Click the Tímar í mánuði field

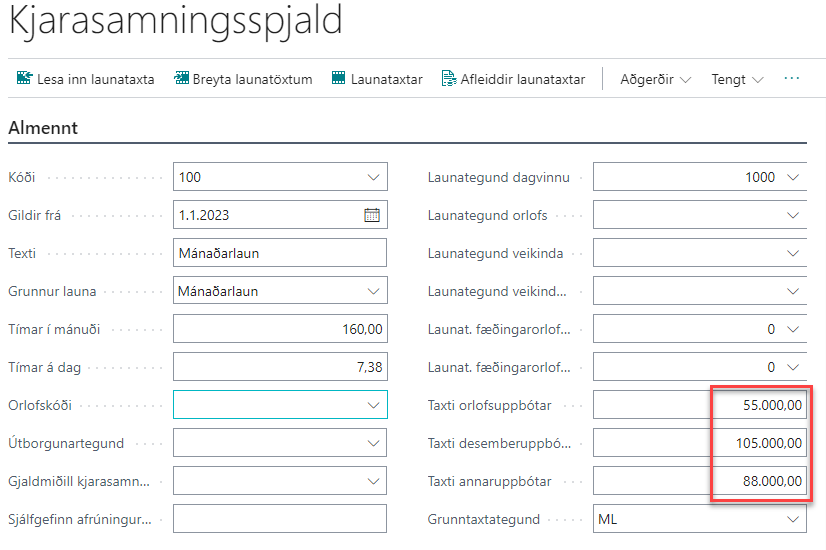pyautogui.click(x=279, y=329)
